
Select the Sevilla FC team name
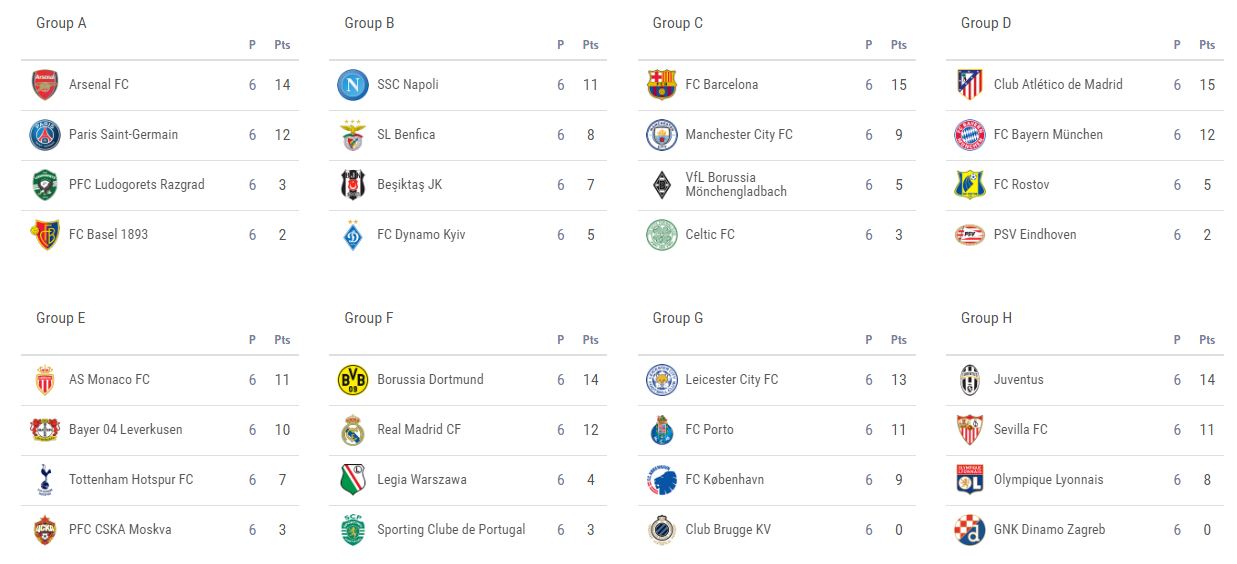pos(1020,430)
